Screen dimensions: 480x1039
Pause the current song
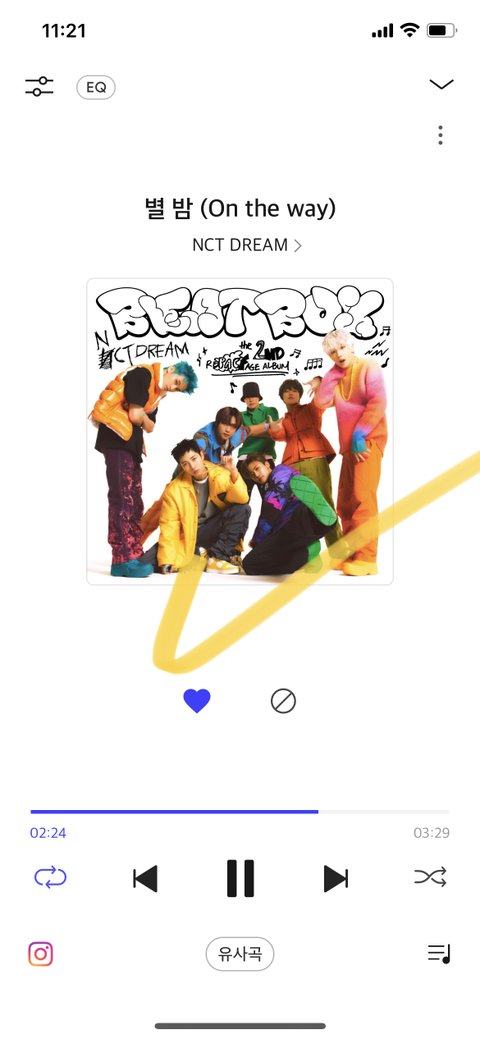tap(240, 879)
